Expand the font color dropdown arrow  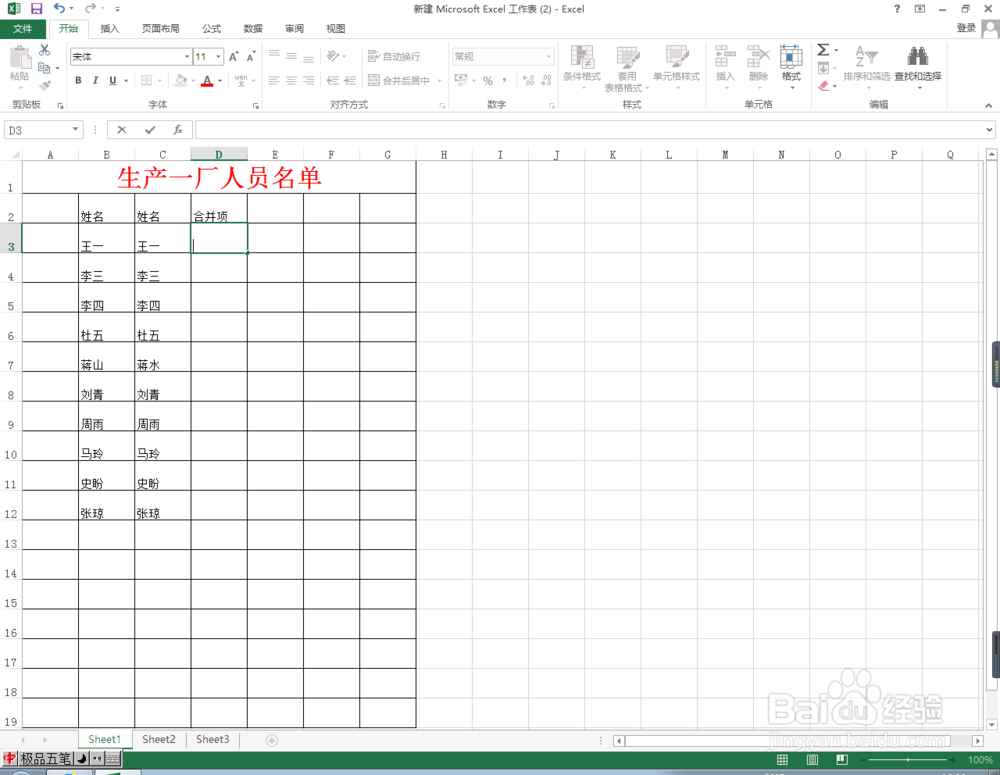220,81
